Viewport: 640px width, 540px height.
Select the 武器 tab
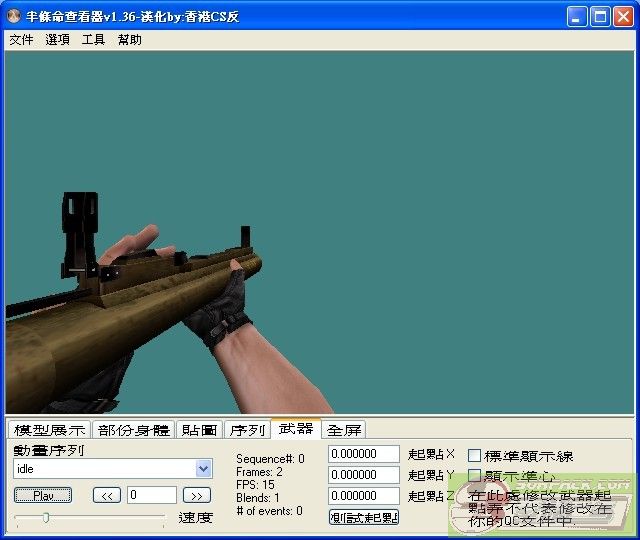click(296, 429)
